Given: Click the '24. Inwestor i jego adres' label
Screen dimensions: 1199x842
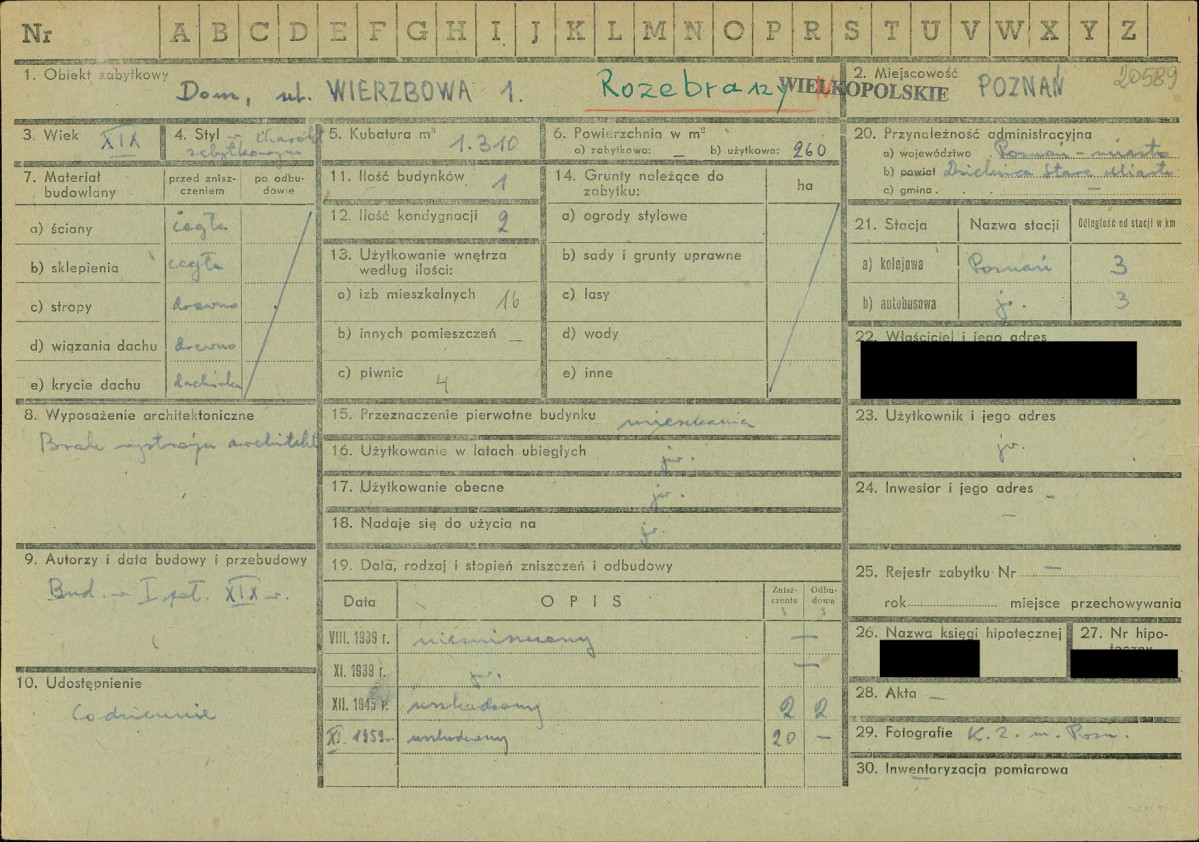Looking at the screenshot, I should (x=944, y=488).
